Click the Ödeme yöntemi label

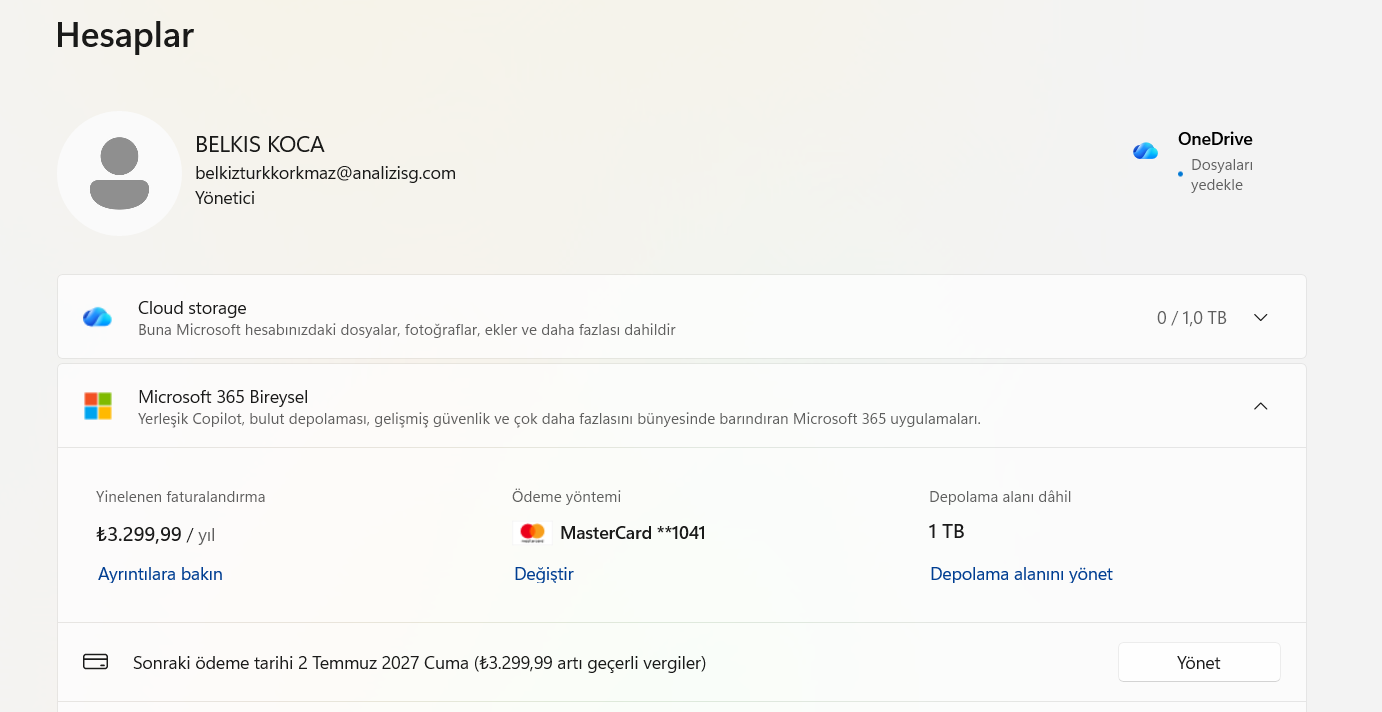pyautogui.click(x=567, y=497)
